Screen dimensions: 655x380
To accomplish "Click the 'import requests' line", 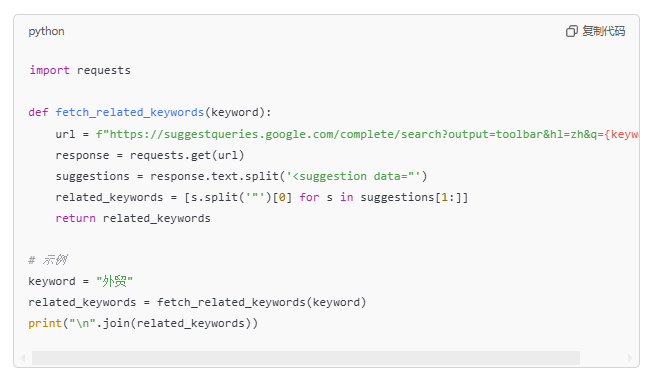I will (x=80, y=70).
